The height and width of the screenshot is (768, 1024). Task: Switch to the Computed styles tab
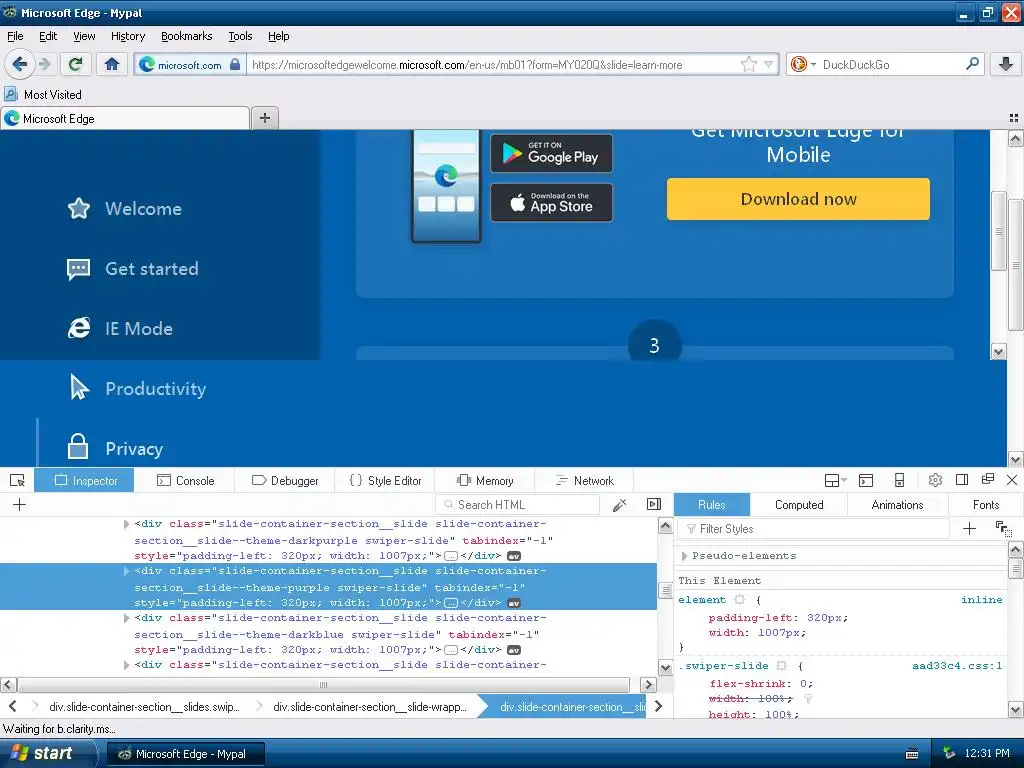tap(799, 505)
